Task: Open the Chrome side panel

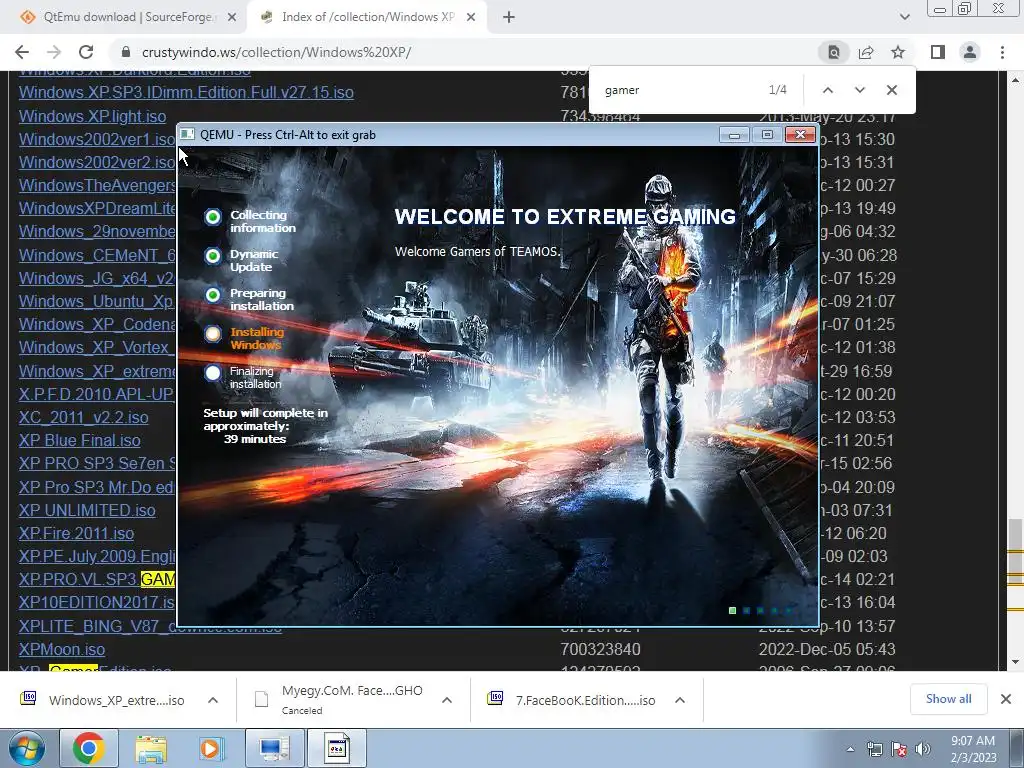Action: (x=938, y=52)
